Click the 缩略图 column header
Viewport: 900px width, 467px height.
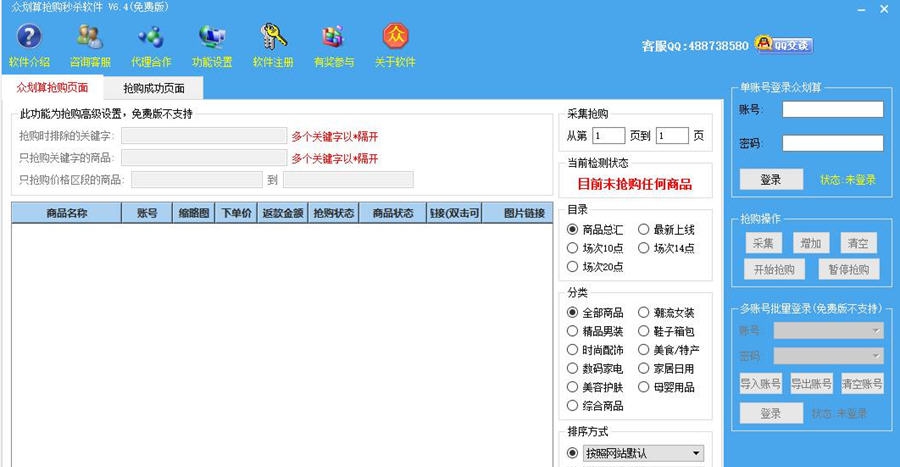coord(194,213)
